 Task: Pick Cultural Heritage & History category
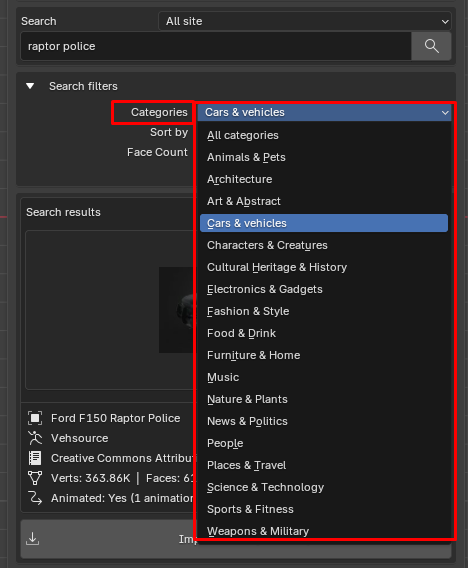click(x=324, y=267)
